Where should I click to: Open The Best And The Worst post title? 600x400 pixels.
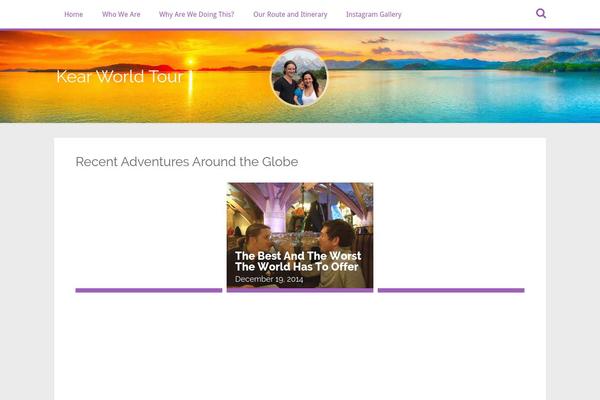click(298, 261)
